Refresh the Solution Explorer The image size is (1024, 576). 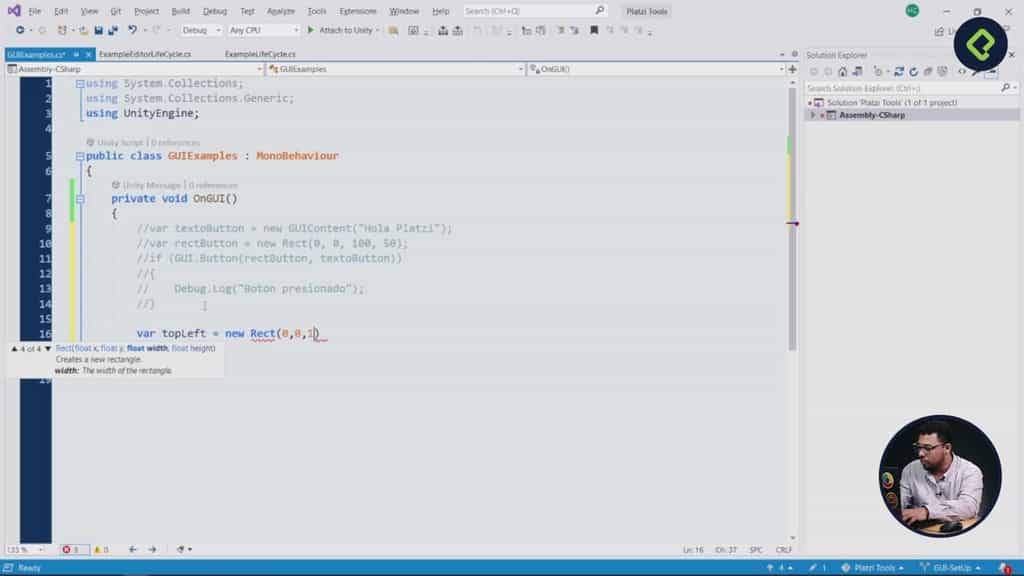tap(914, 69)
